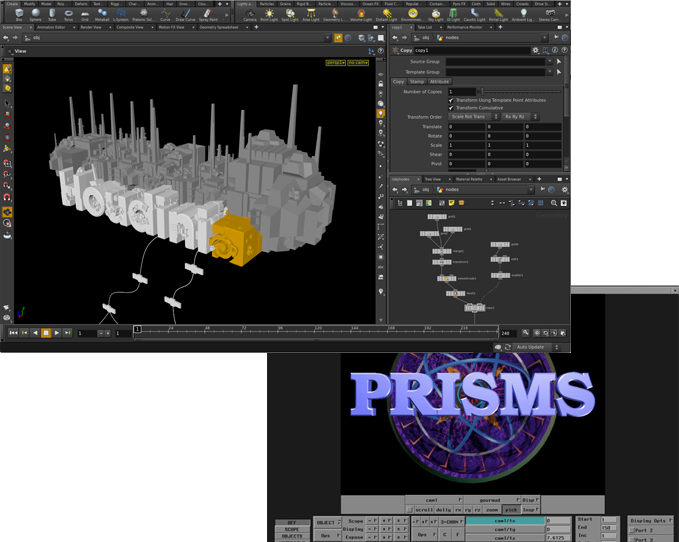This screenshot has height=542, width=679.
Task: Choose the L-System shelf tool
Action: (123, 15)
